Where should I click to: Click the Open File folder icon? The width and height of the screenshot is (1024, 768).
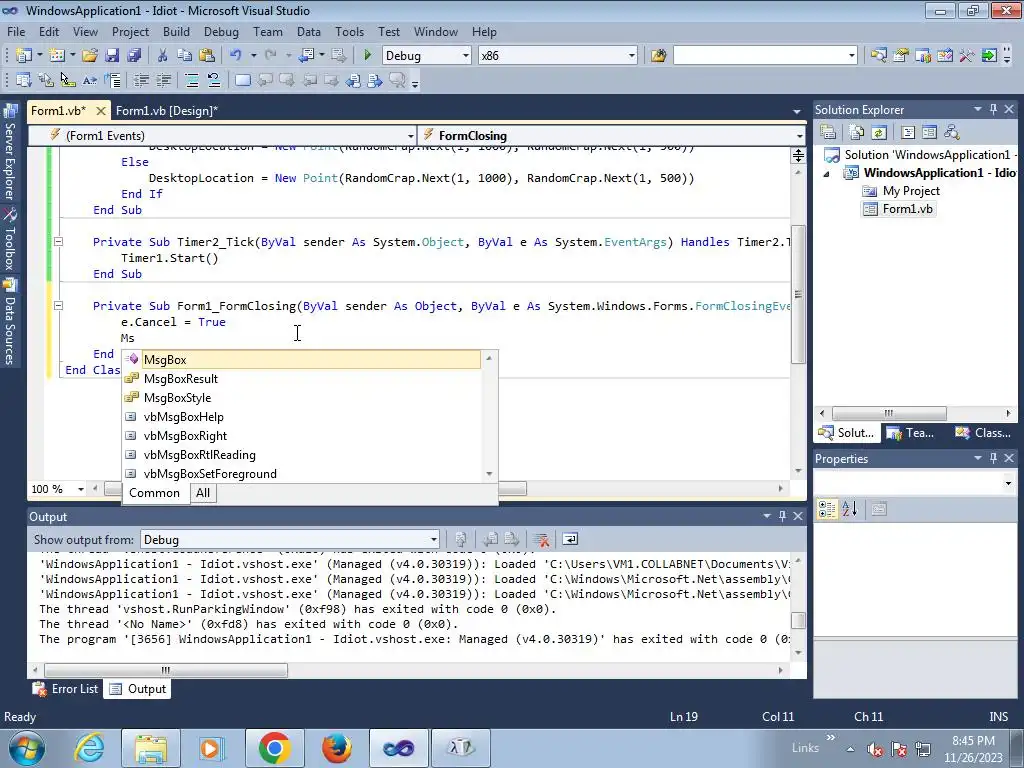point(90,56)
